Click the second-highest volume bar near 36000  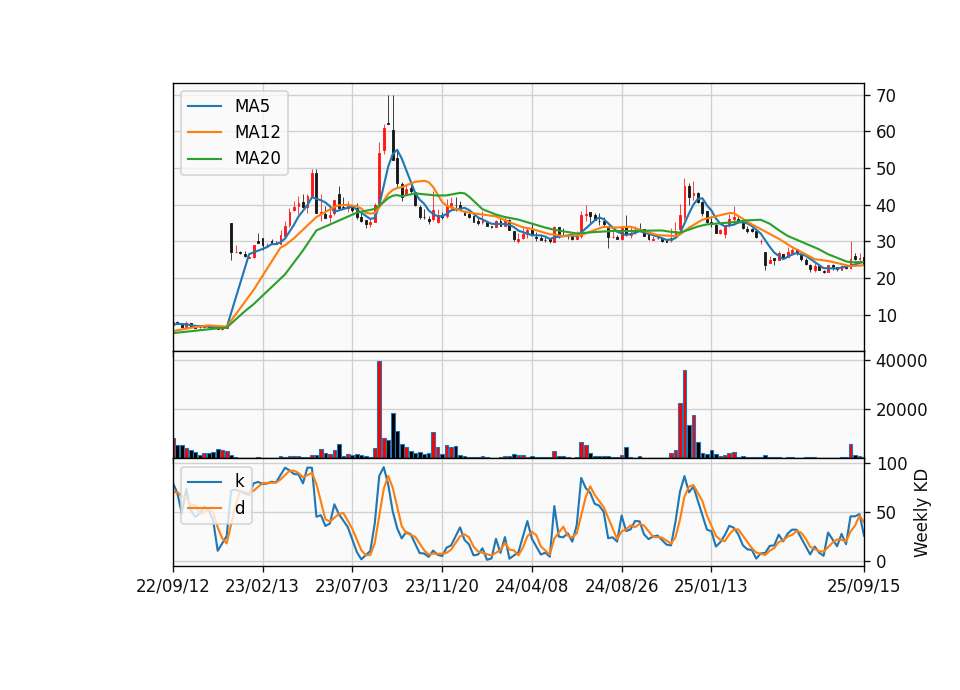(x=685, y=414)
